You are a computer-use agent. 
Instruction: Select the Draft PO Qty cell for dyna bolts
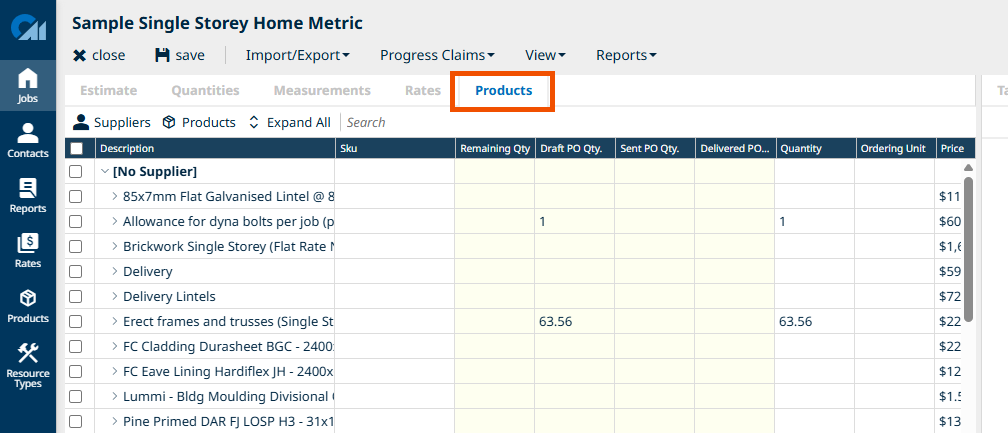tap(575, 222)
